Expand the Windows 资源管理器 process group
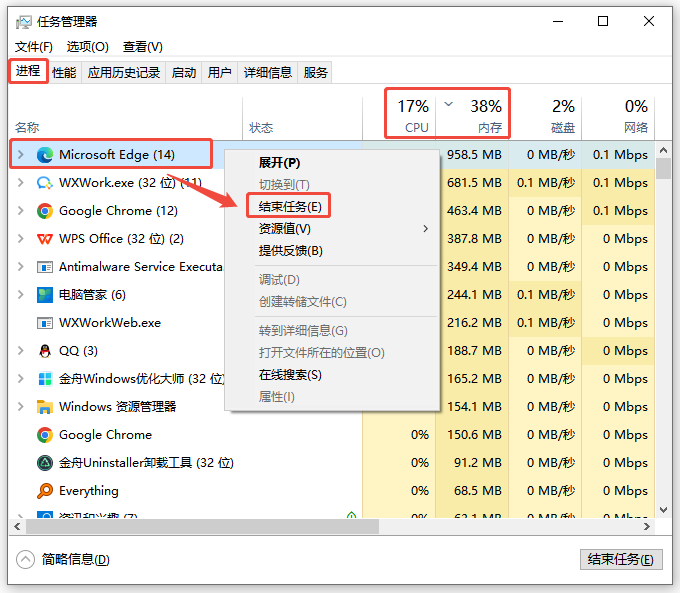The image size is (680, 593). 20,406
